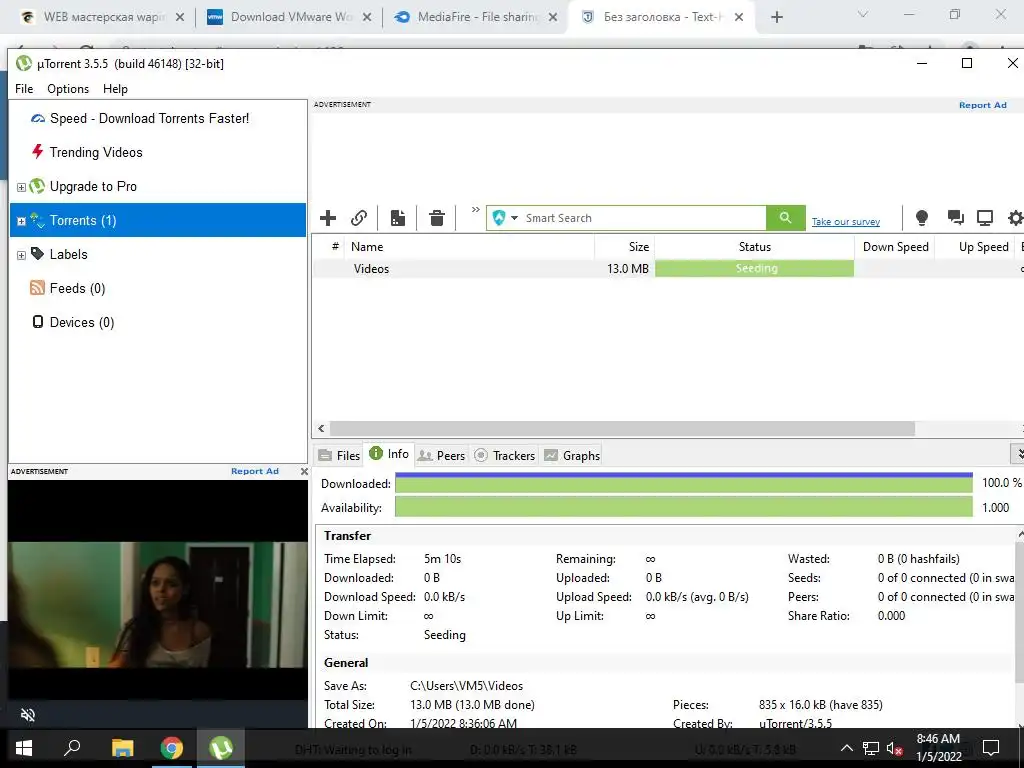Click the green search magnifier button
Viewport: 1024px width, 768px height.
(x=785, y=217)
